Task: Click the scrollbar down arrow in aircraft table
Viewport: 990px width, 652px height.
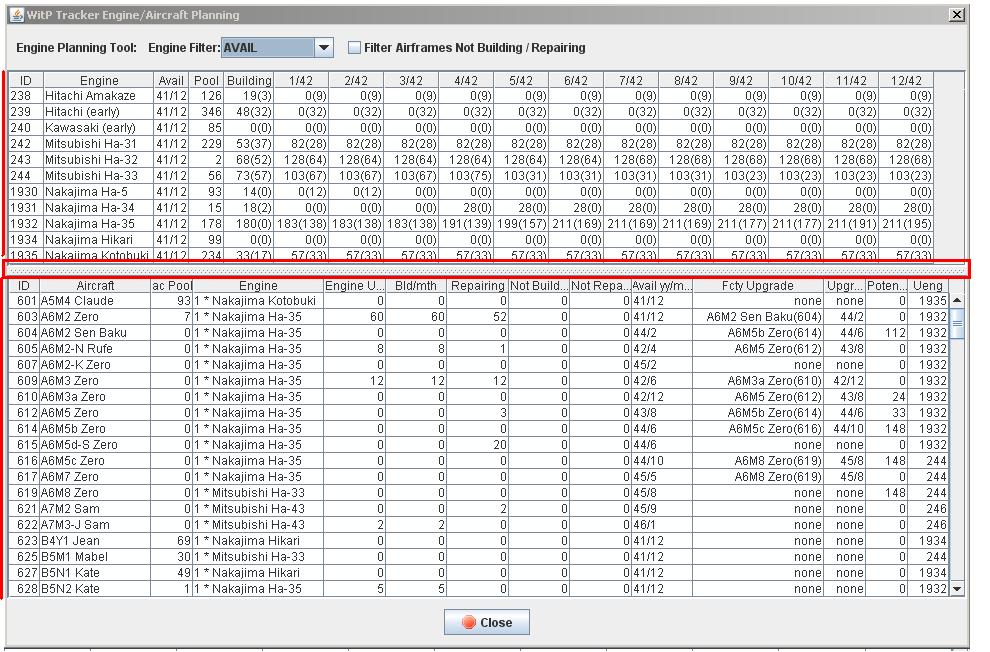Action: [957, 589]
